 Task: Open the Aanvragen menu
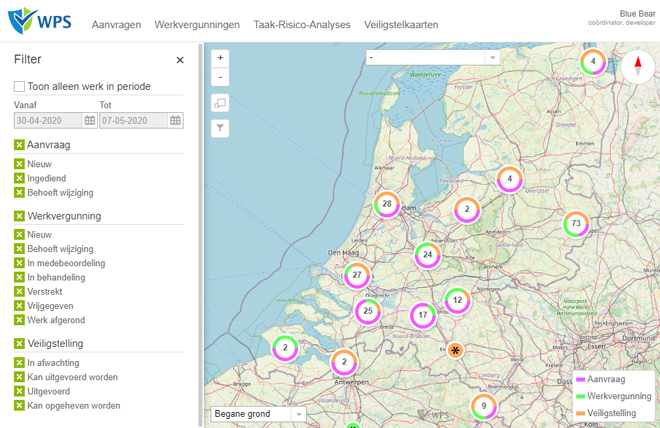[117, 25]
